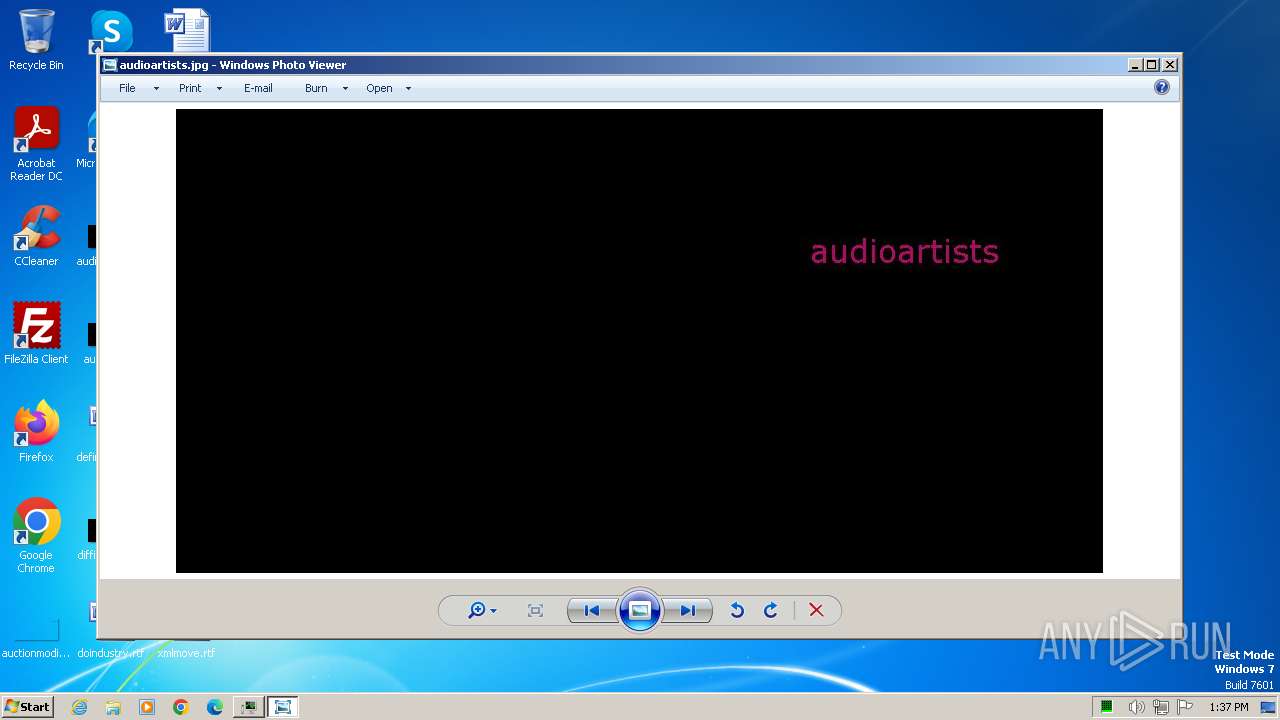
Task: Open the network tray icon
Action: tap(1160, 707)
